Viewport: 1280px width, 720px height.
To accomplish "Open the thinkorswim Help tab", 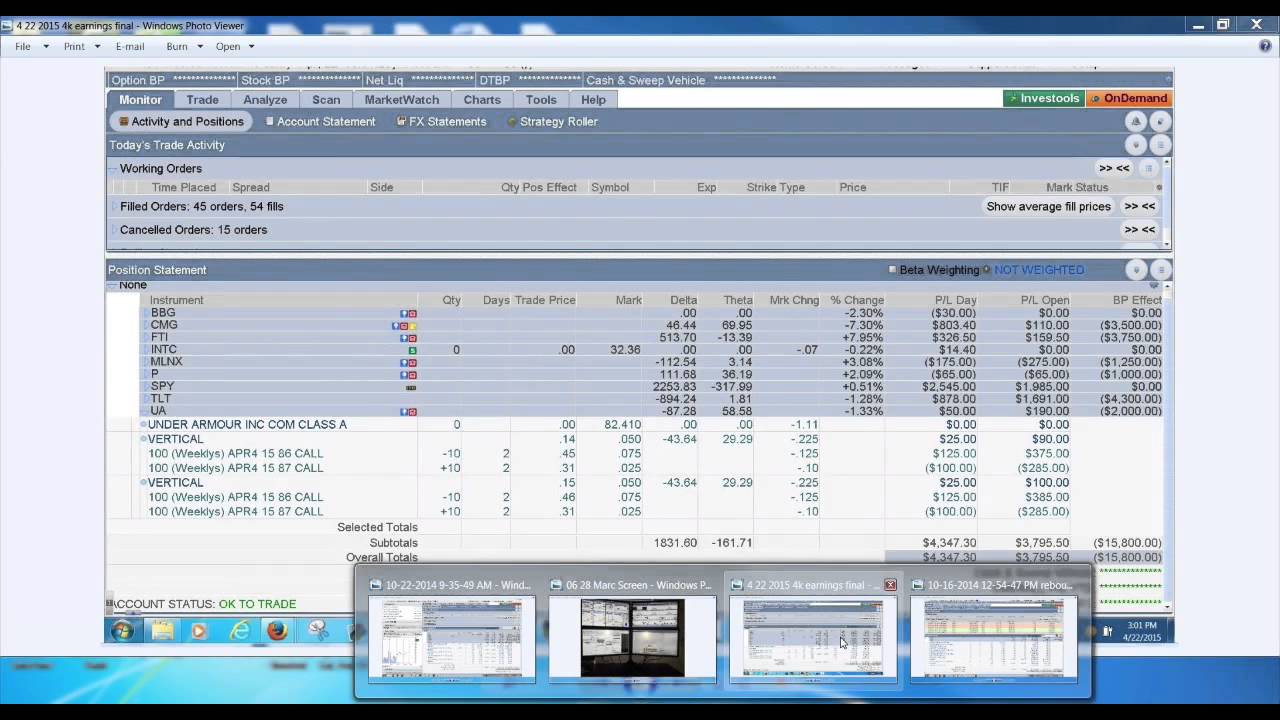I will coord(594,99).
